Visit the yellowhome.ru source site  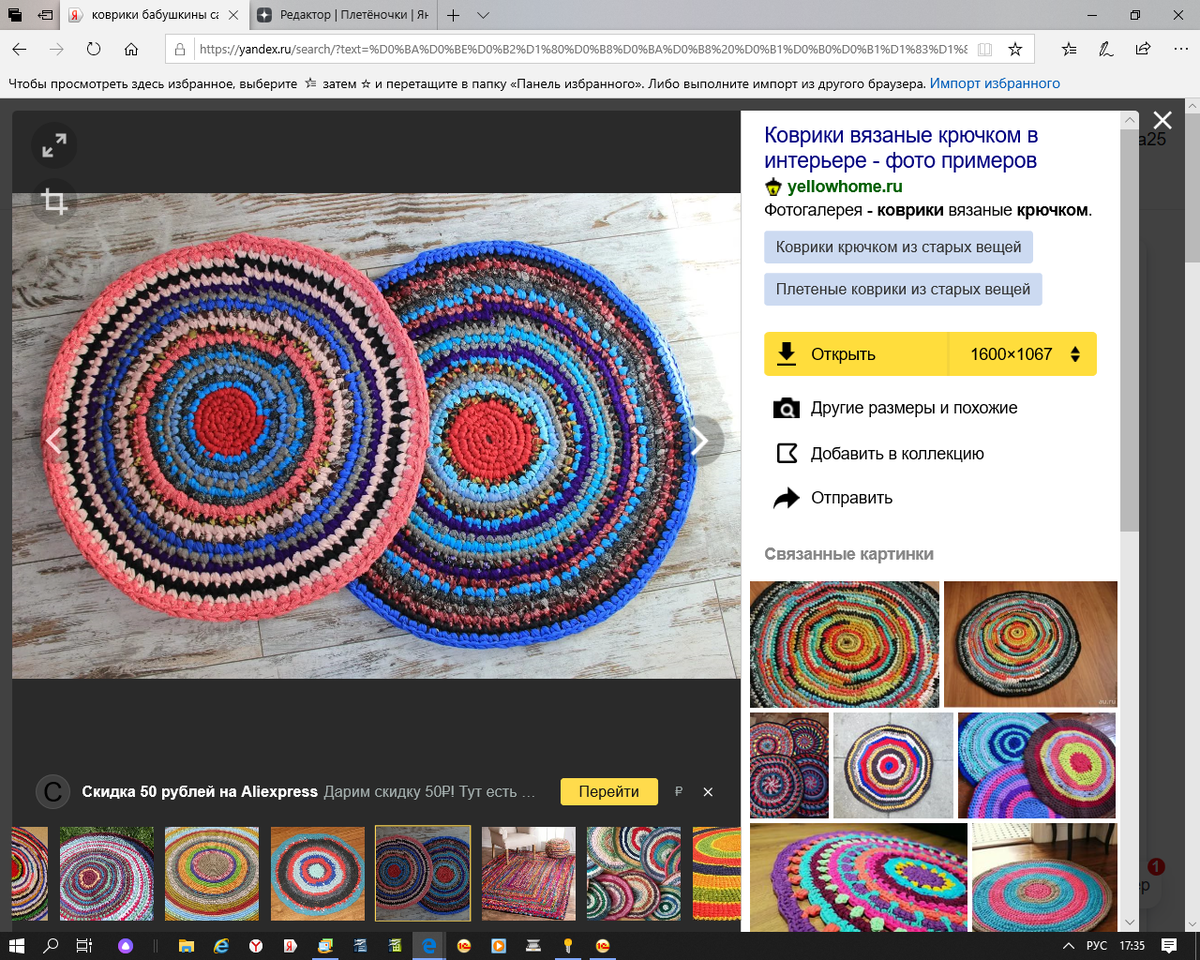(845, 186)
